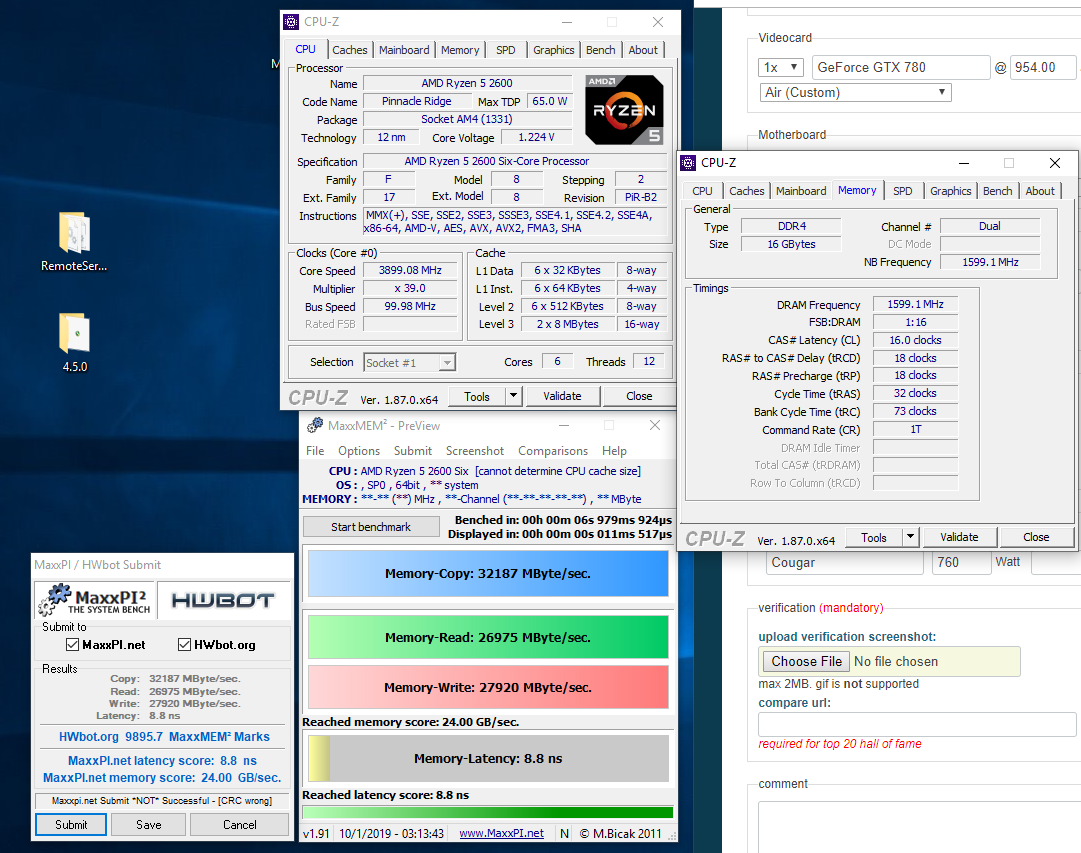The height and width of the screenshot is (853, 1081).
Task: Click the Memory-Latency result bar
Action: [x=488, y=759]
